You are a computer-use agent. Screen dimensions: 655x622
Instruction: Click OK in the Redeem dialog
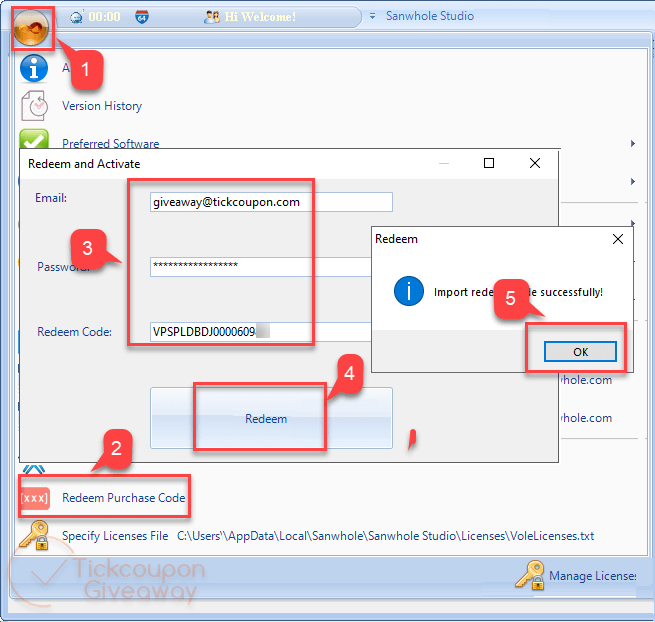coord(580,352)
